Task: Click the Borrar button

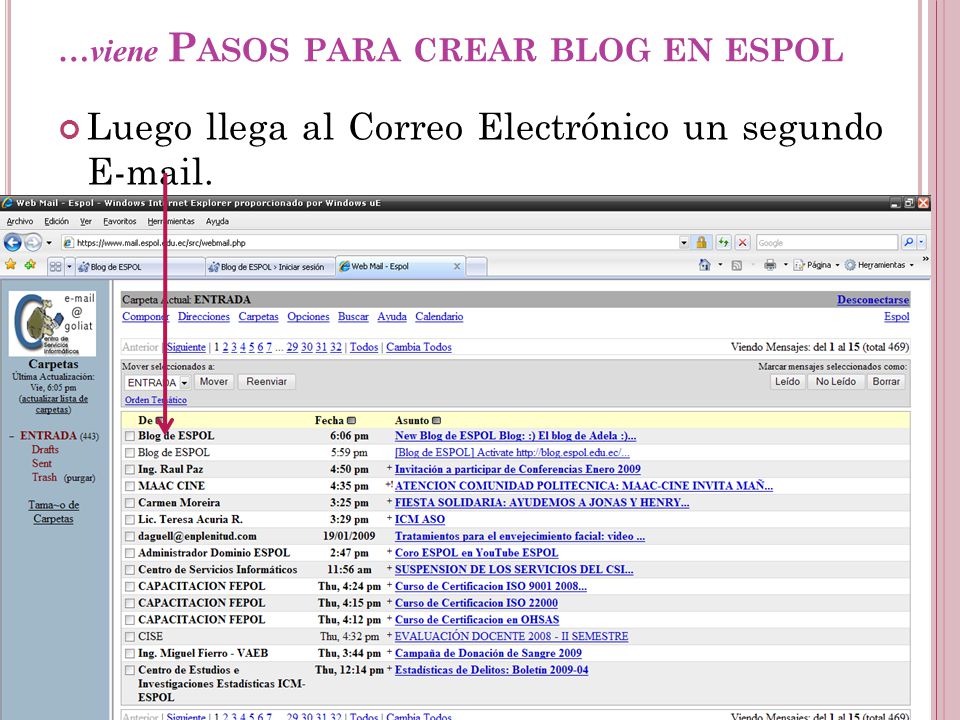Action: tap(886, 381)
